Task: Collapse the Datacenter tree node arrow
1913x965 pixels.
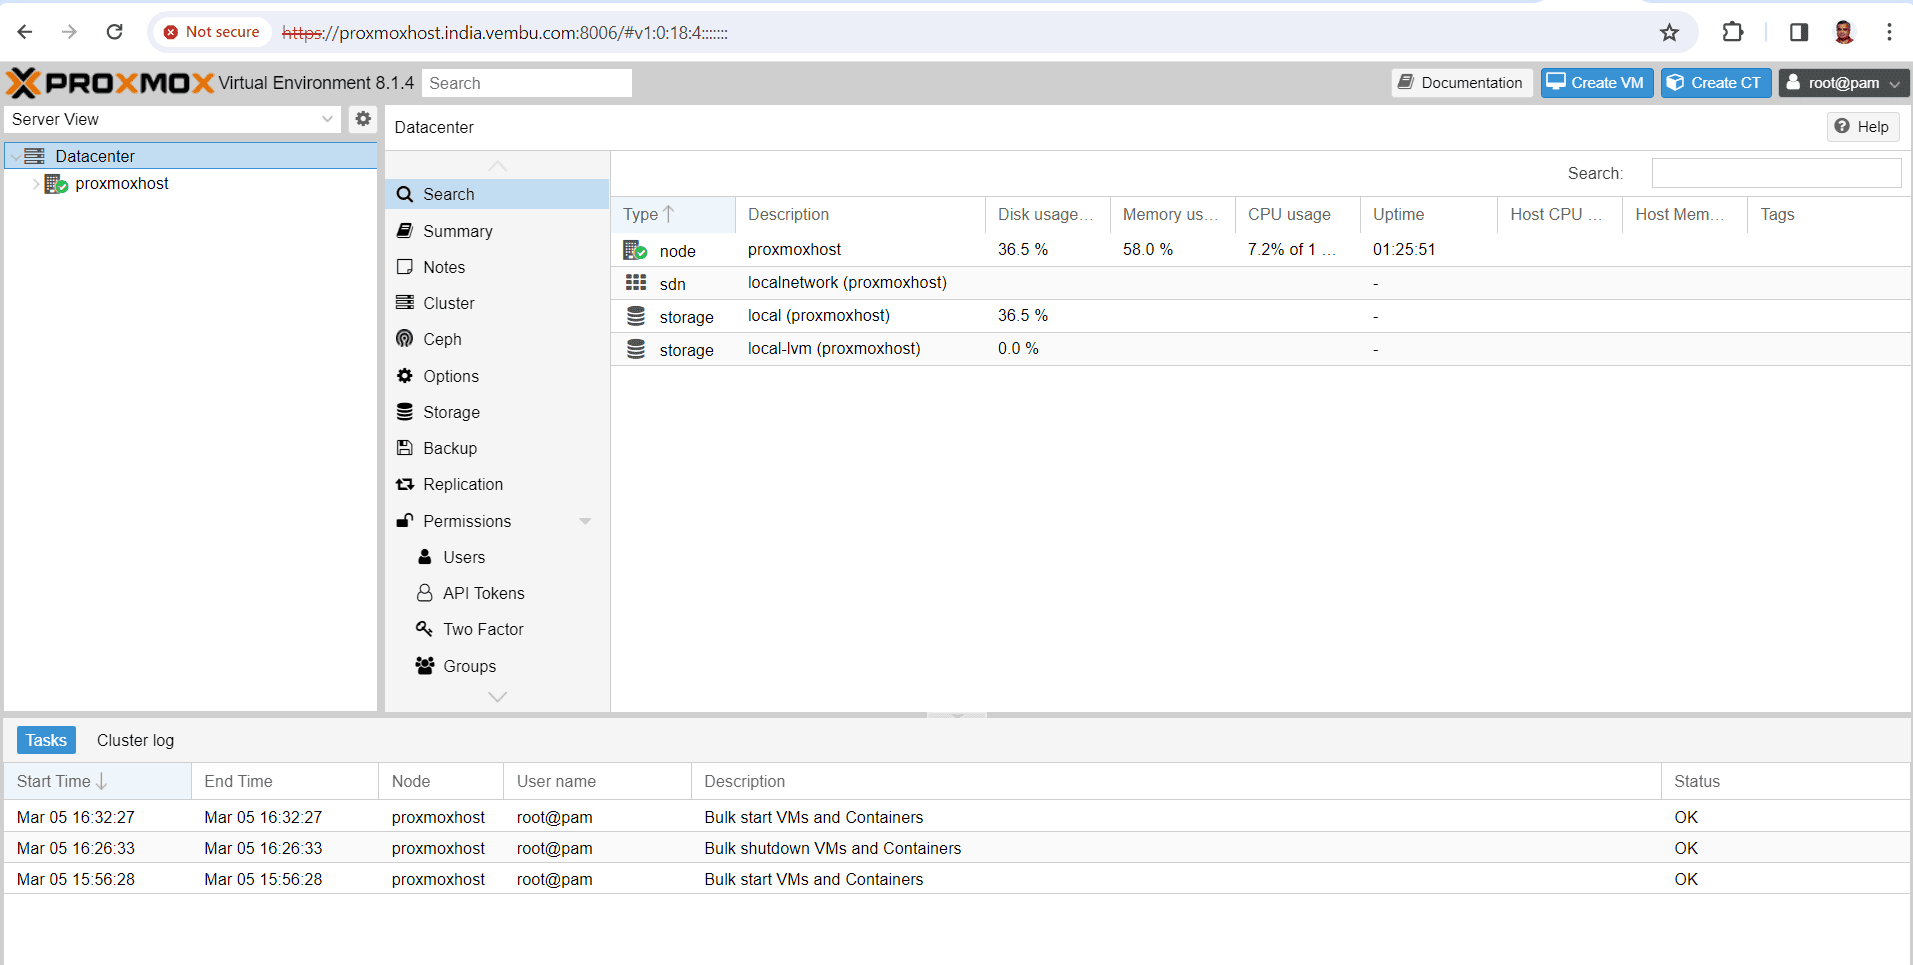Action: click(x=15, y=156)
